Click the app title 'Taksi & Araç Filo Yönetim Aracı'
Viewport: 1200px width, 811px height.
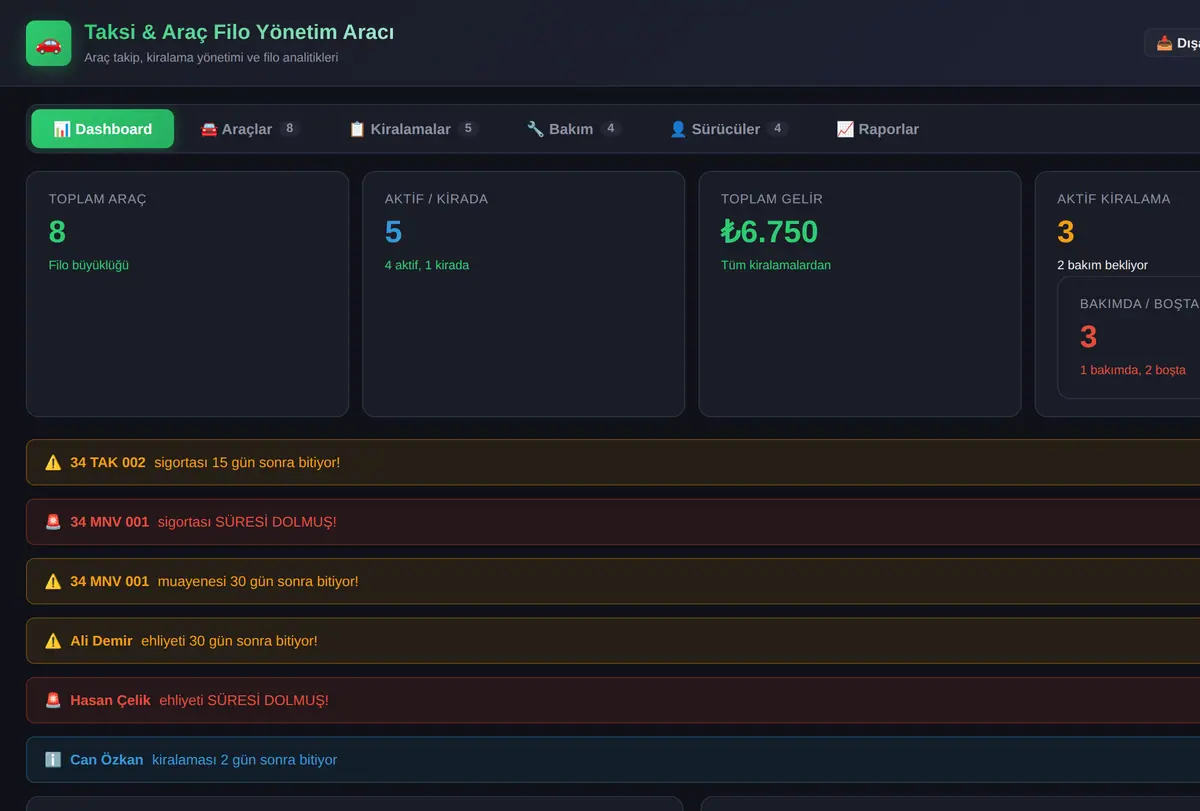[x=239, y=32]
